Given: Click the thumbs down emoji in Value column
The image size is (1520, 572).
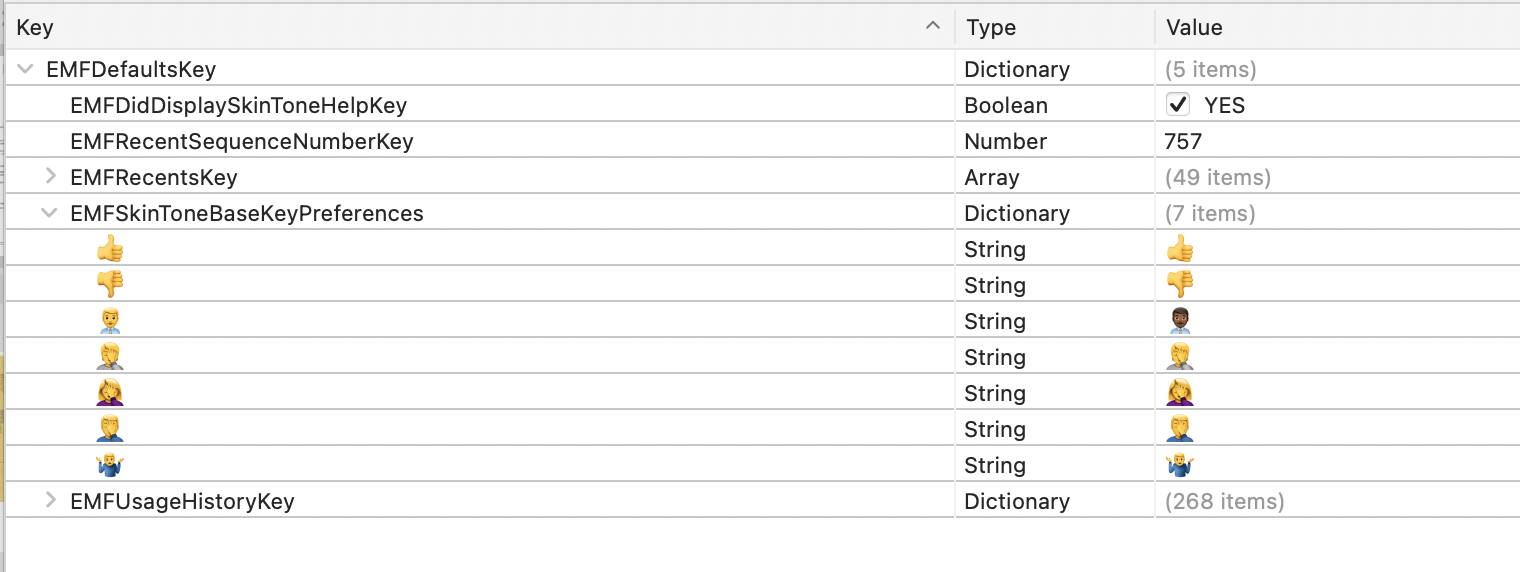Looking at the screenshot, I should [1180, 285].
